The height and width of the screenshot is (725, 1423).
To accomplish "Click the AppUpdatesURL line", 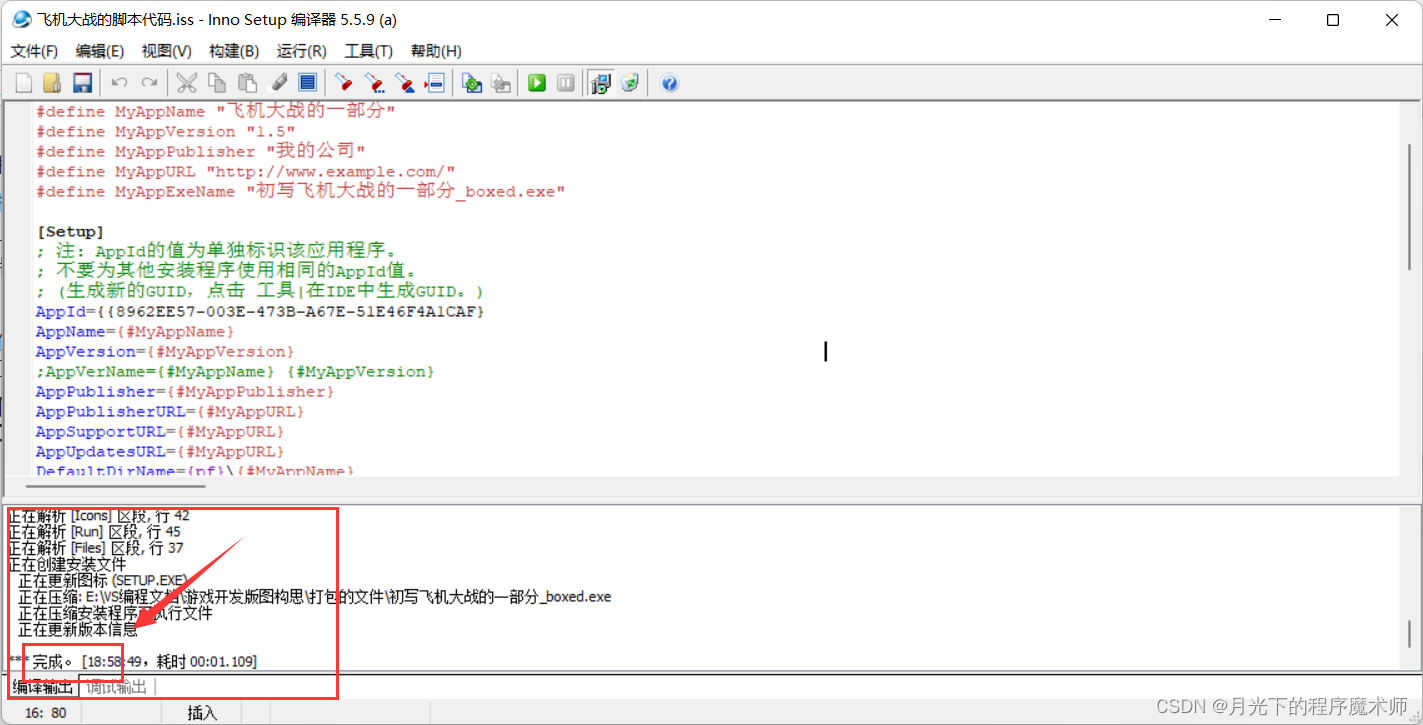I will [160, 451].
